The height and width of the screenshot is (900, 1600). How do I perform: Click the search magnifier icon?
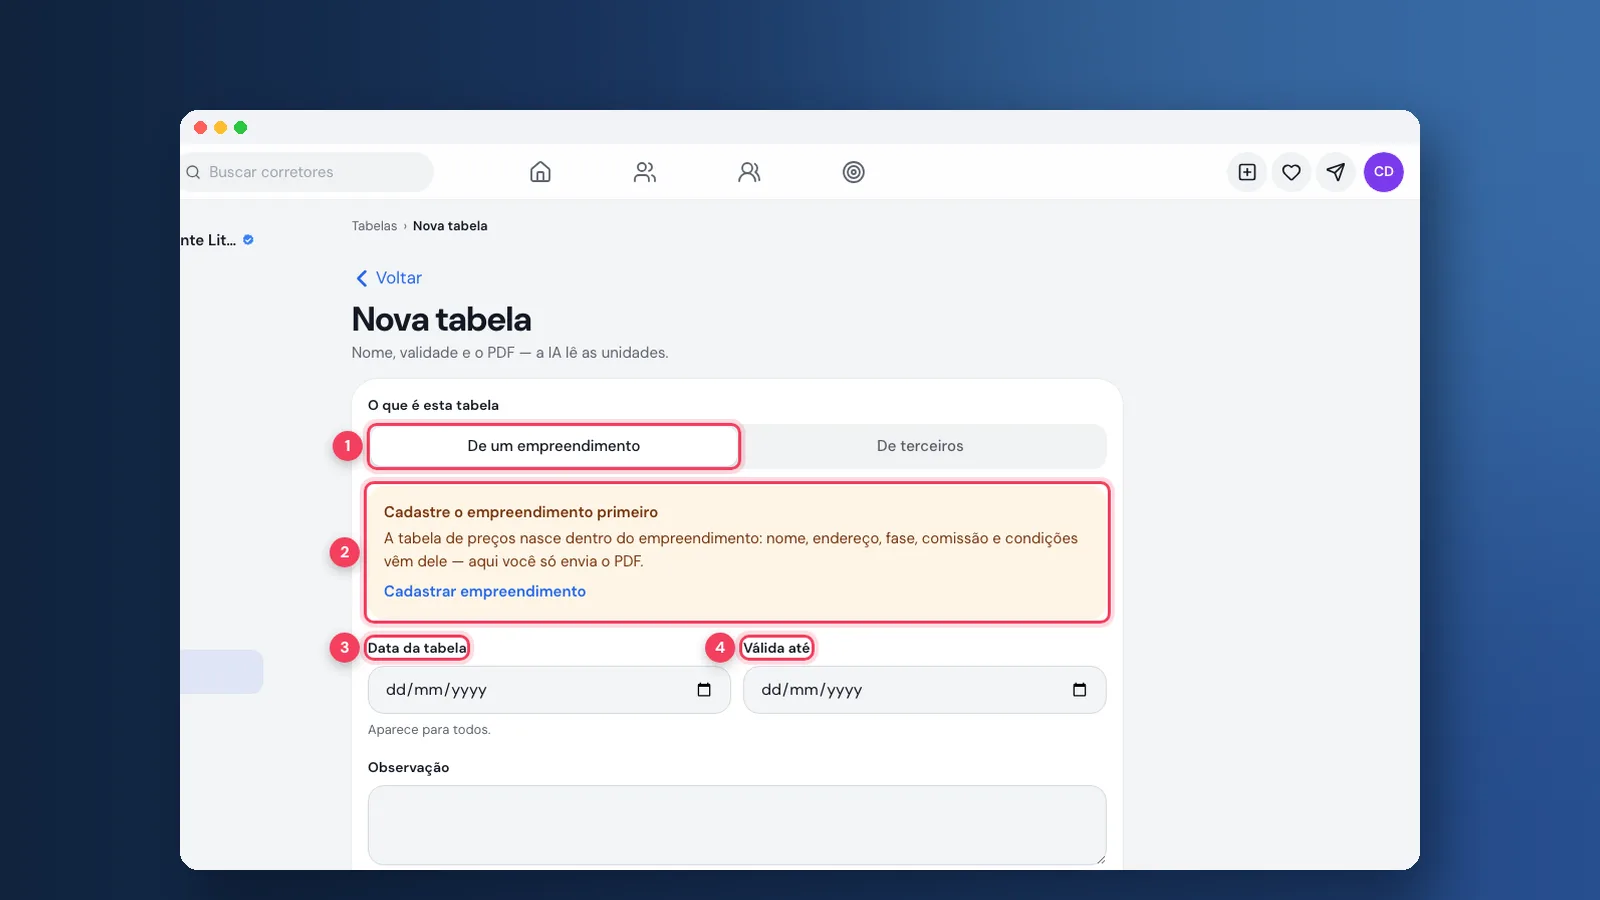click(x=193, y=172)
